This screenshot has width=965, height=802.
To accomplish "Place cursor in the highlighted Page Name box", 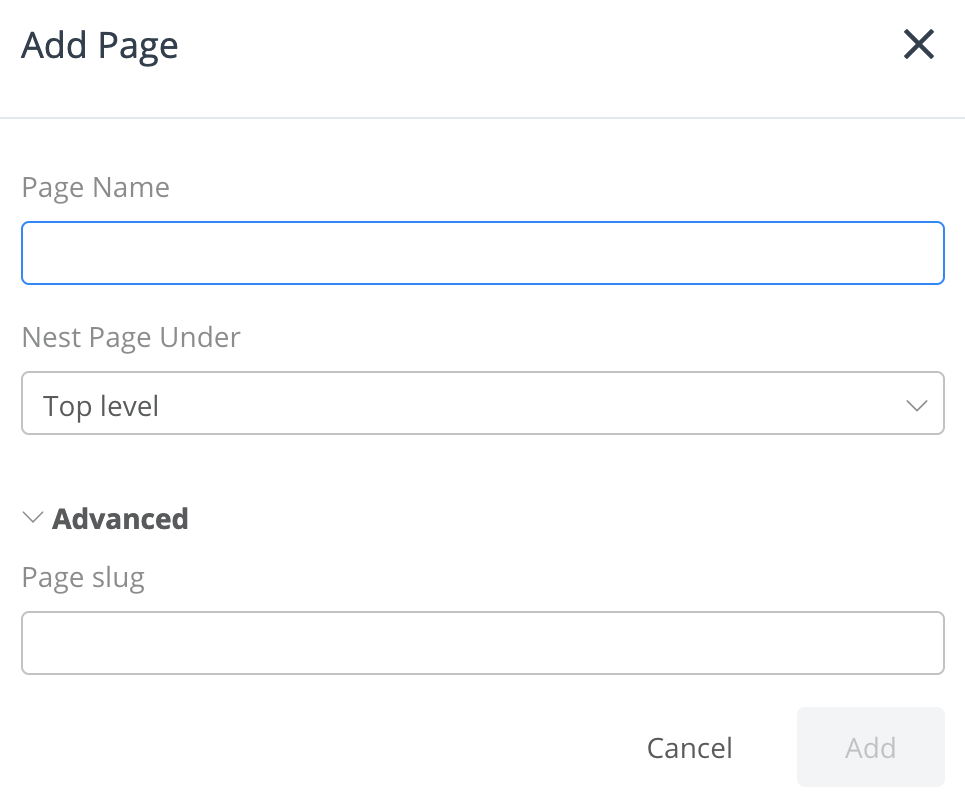I will tap(482, 253).
